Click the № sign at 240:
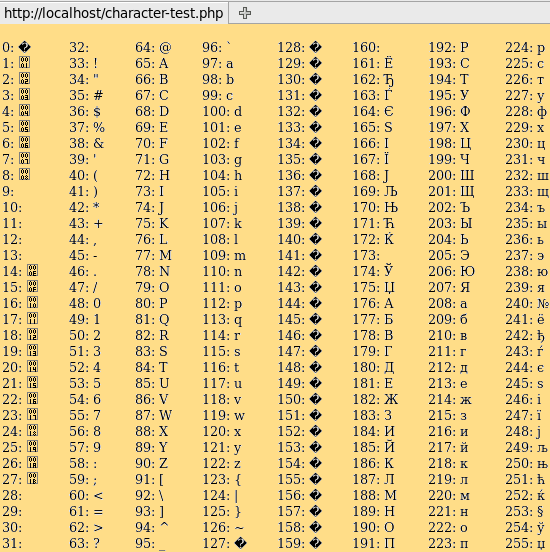Viewport: 550px width, 552px height. coord(543,303)
